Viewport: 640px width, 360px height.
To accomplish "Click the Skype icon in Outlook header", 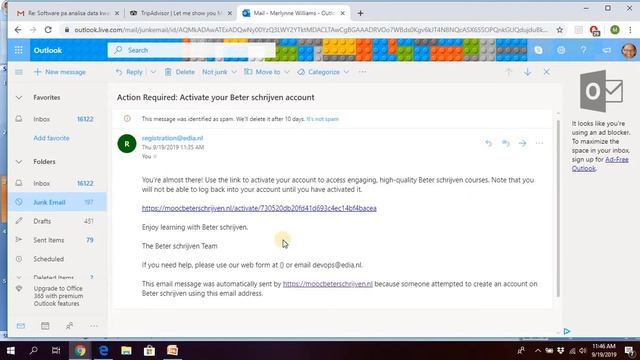I will [538, 50].
